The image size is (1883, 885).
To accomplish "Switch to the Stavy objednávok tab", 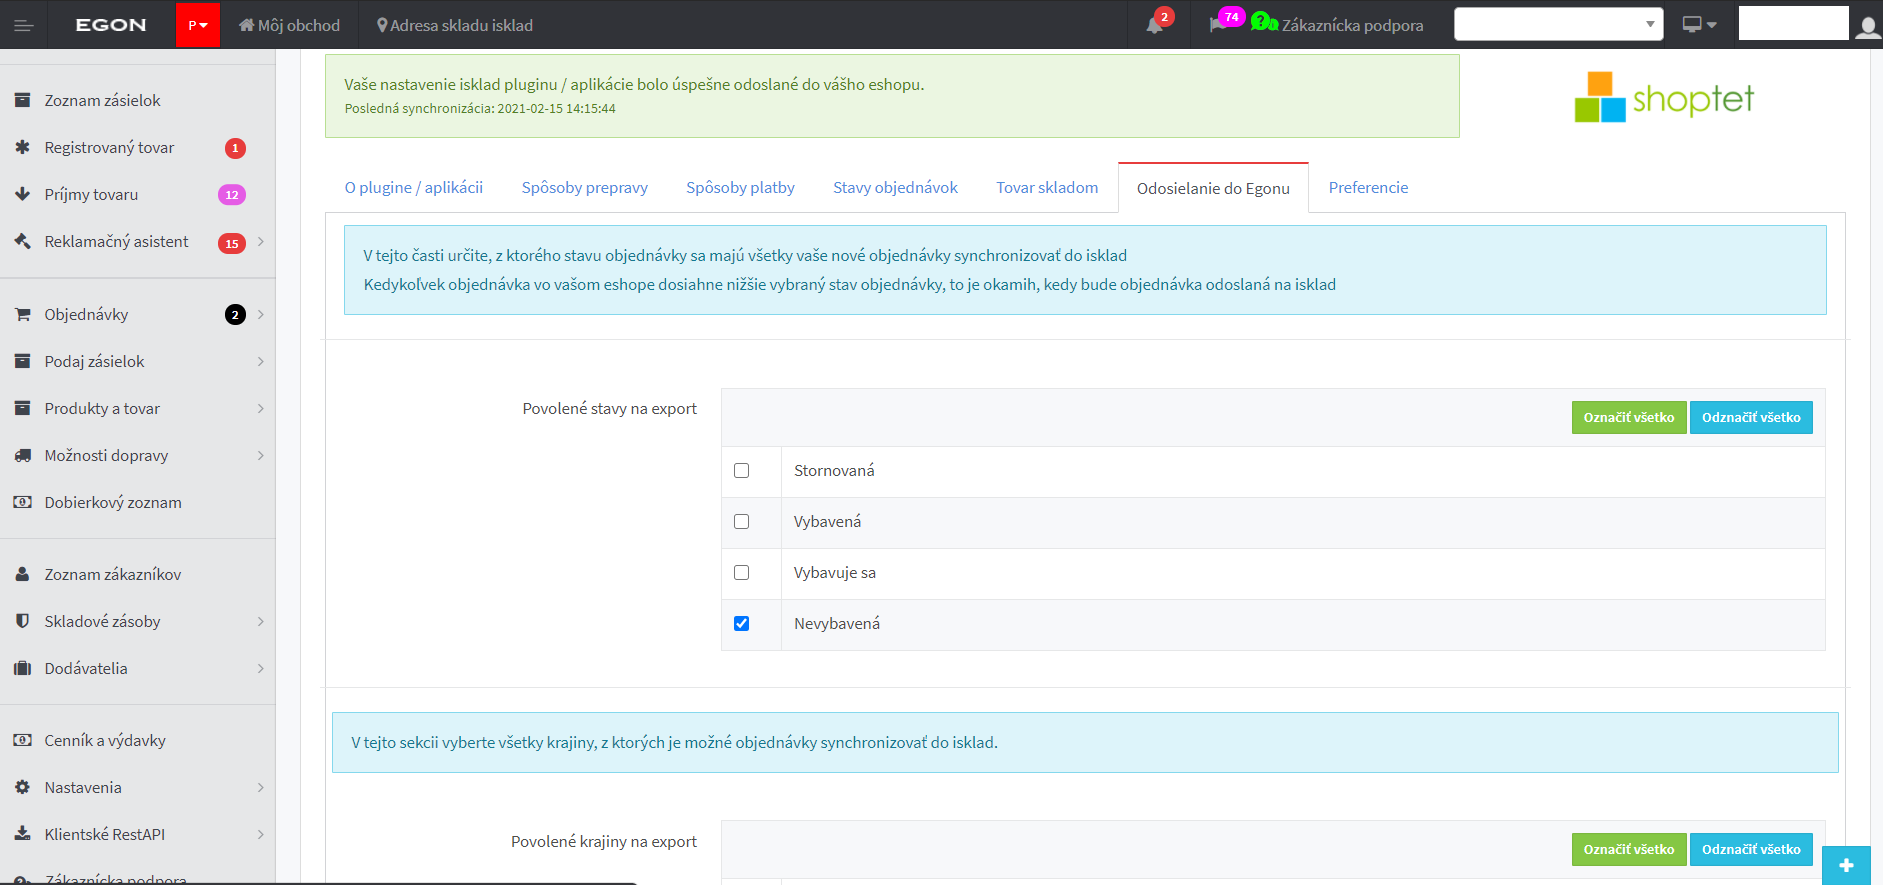I will (x=895, y=187).
